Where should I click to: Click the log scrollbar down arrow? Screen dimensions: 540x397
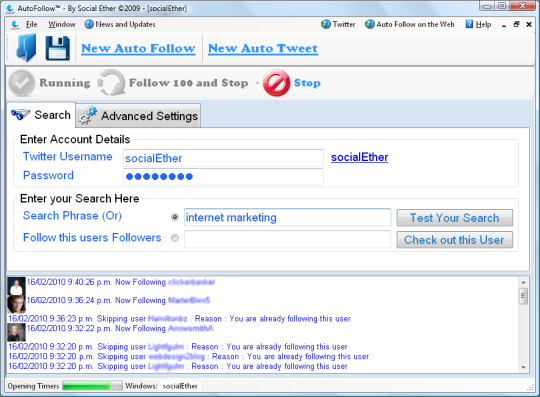pyautogui.click(x=523, y=367)
